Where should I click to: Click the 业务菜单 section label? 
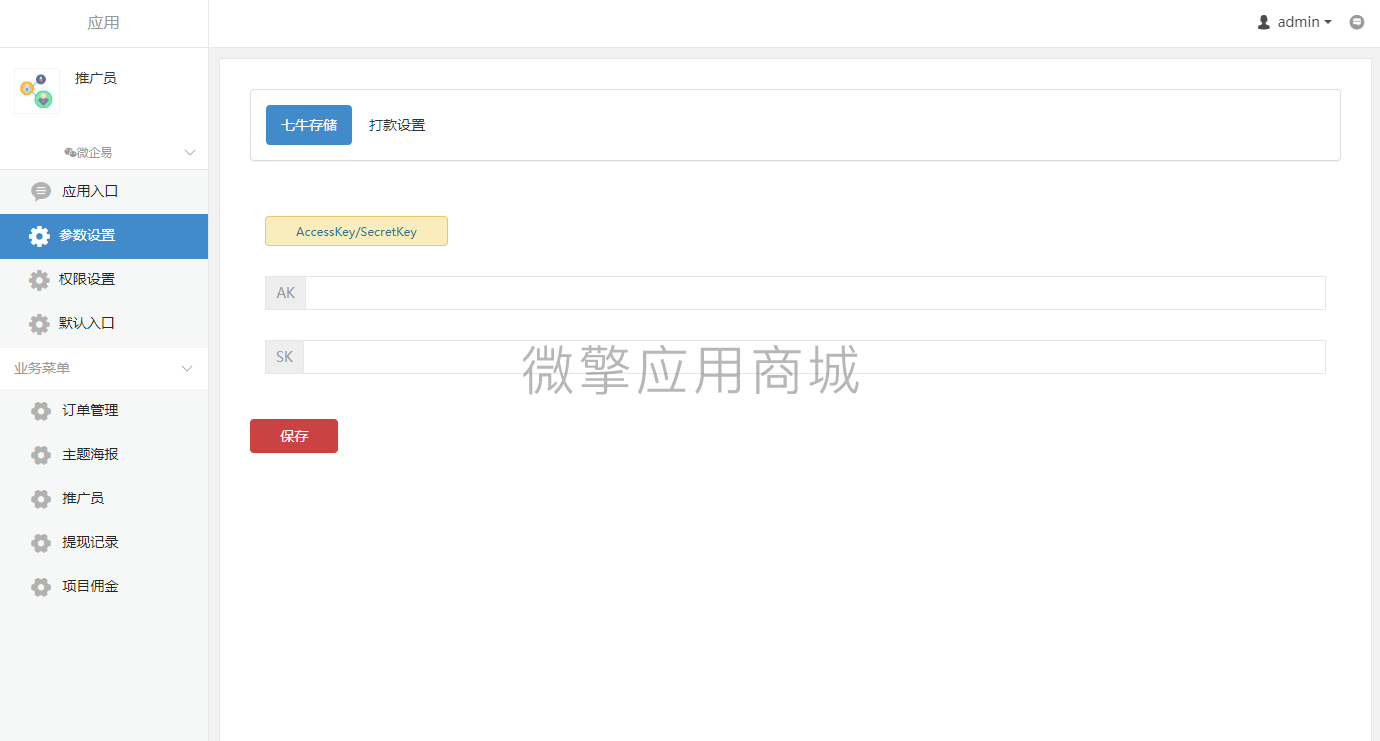(x=42, y=368)
